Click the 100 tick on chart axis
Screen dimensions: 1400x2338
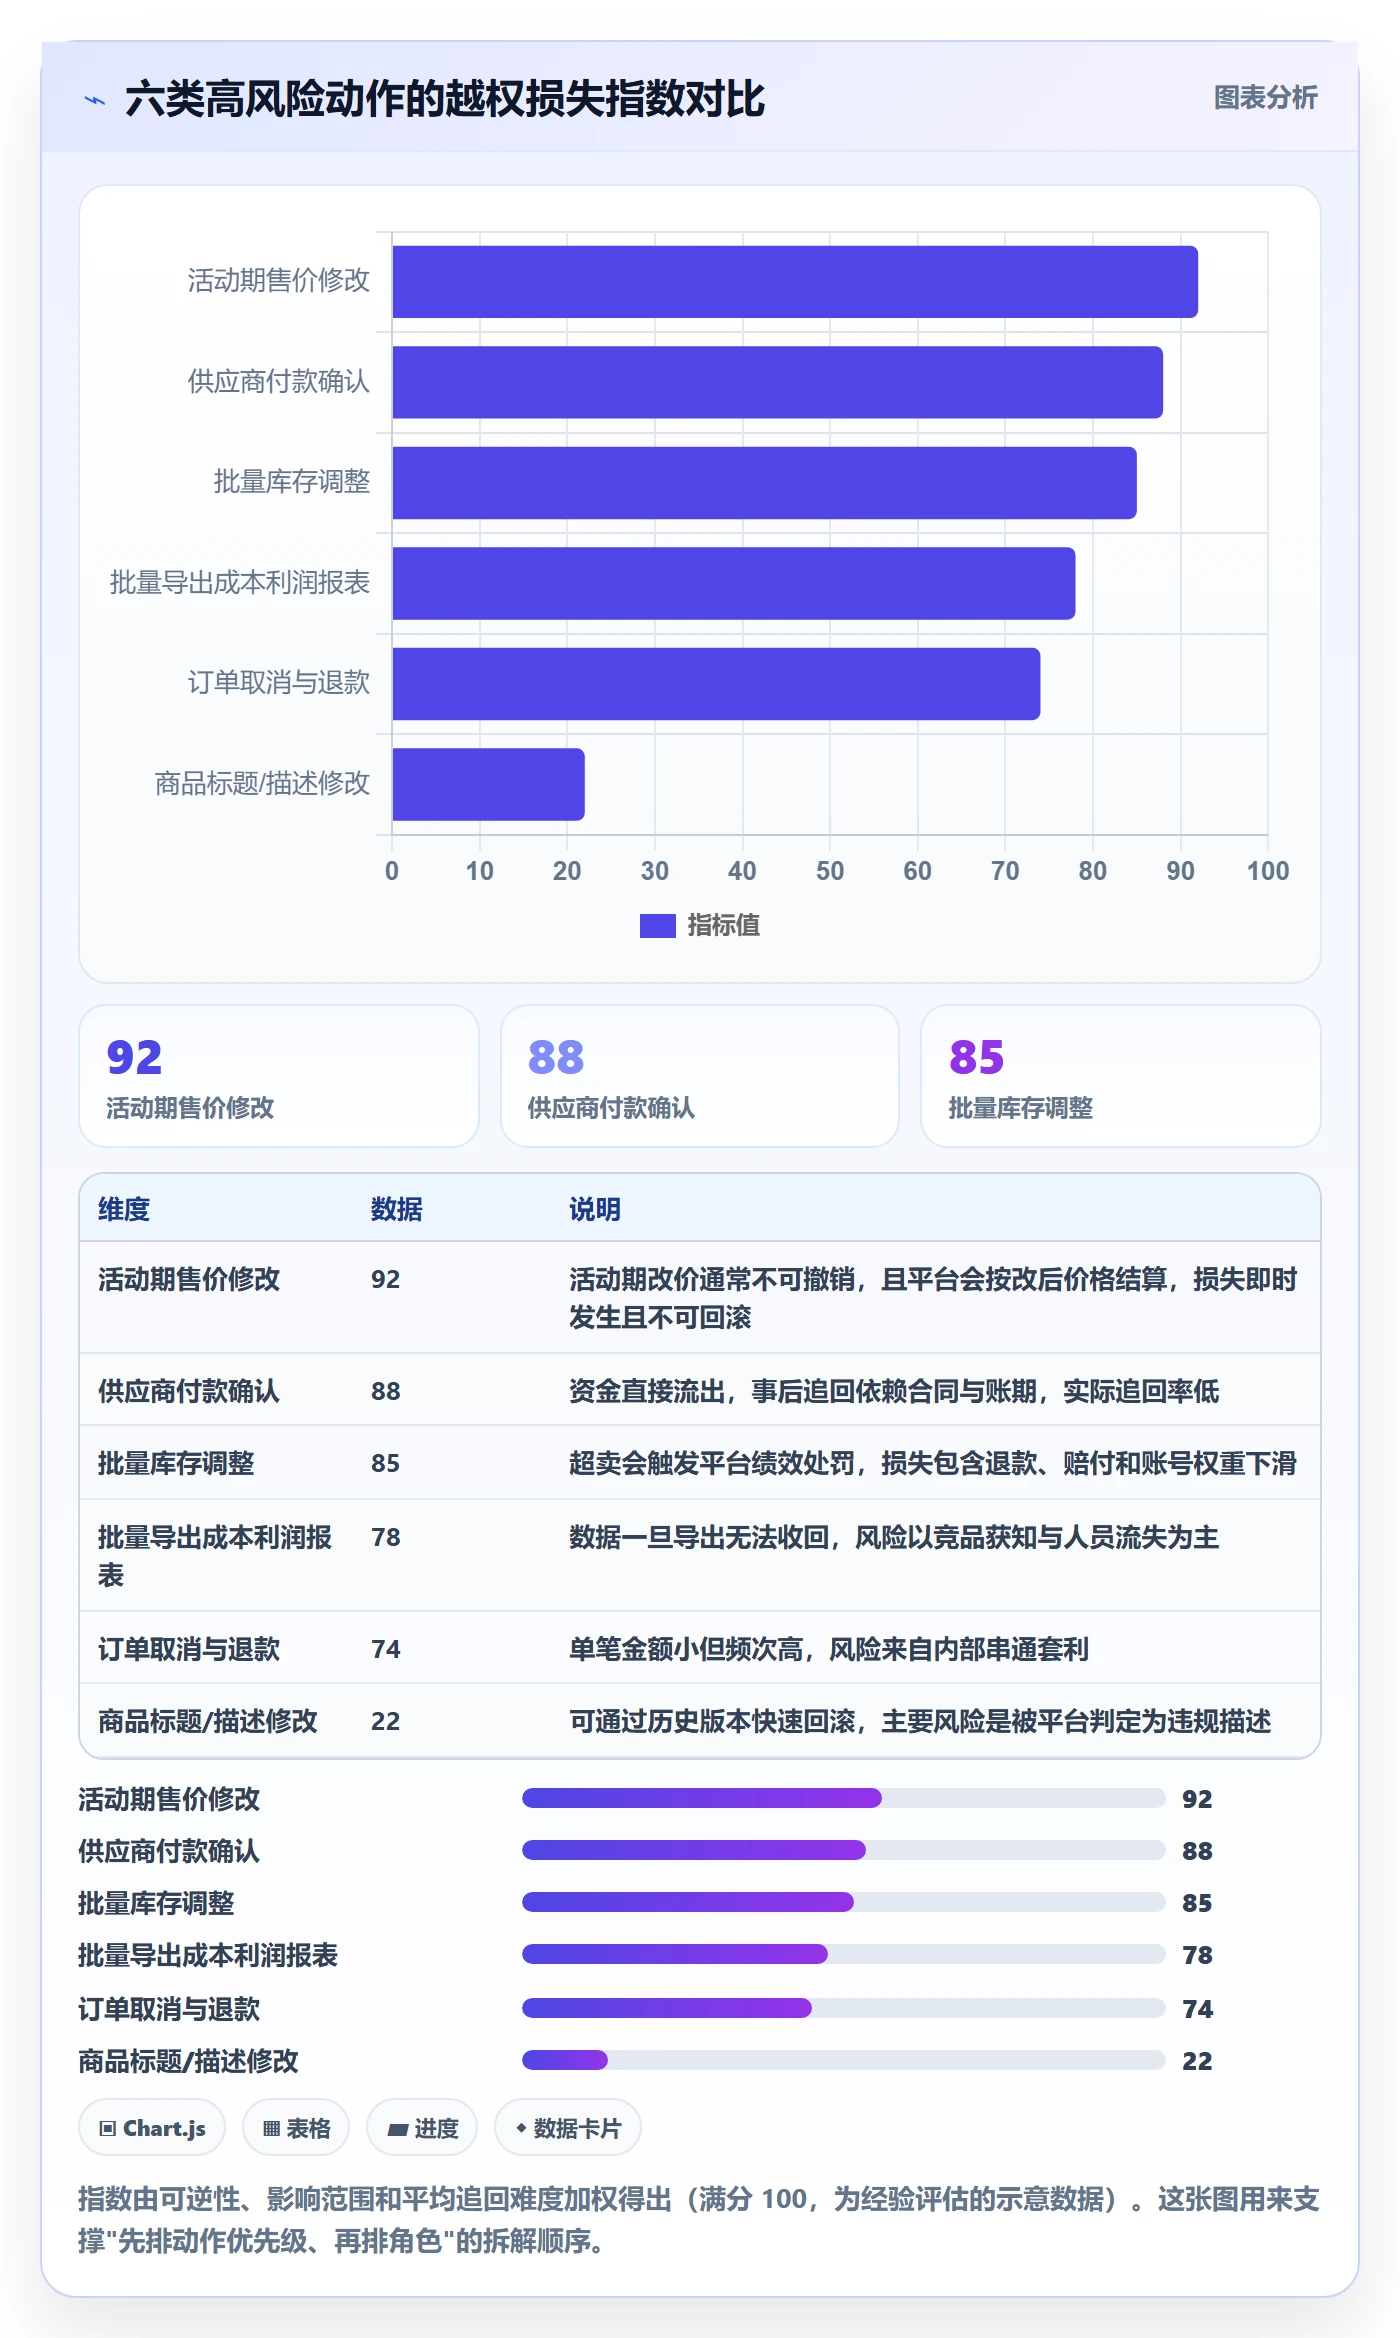click(1268, 871)
